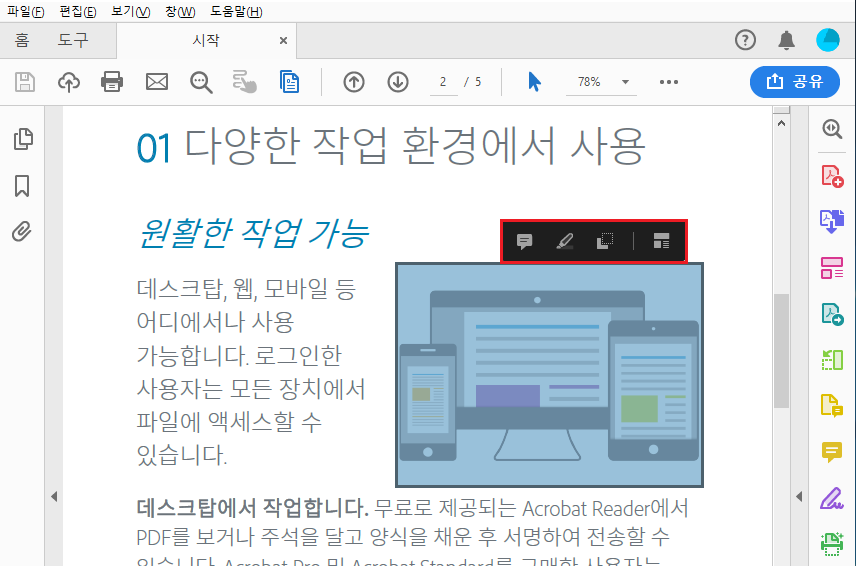Screen dimensions: 856x566
Task: Open the attachments paperclip panel
Action: click(22, 231)
